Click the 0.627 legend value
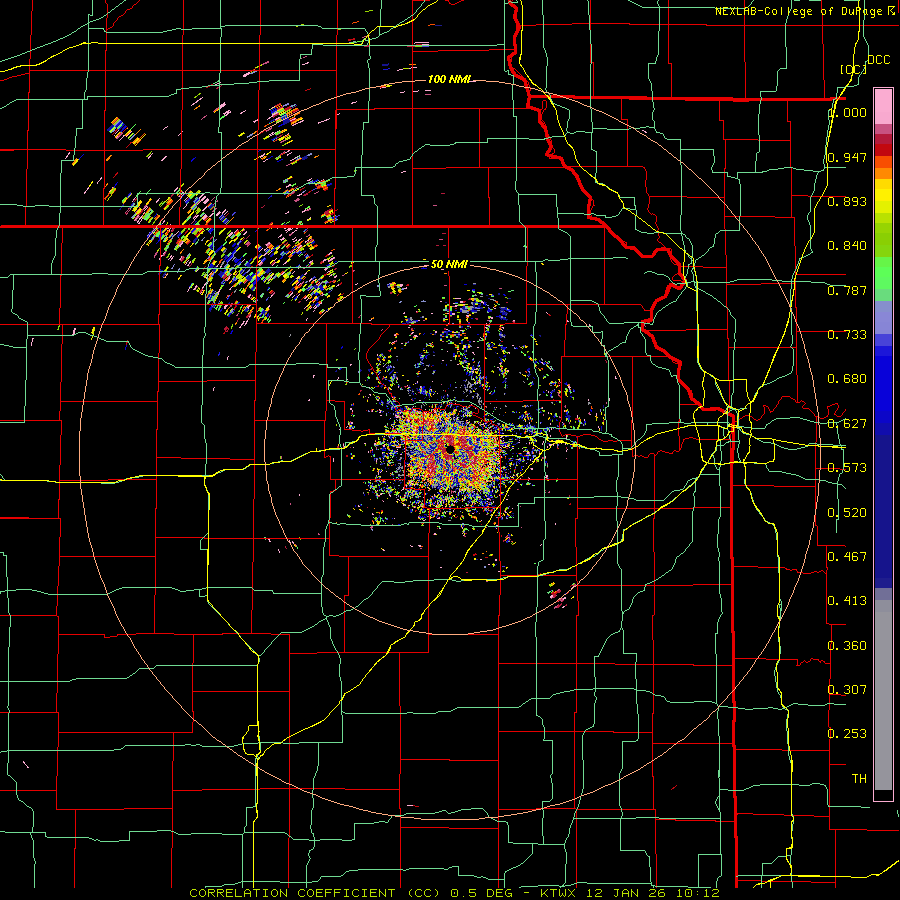900x900 pixels. coord(847,424)
